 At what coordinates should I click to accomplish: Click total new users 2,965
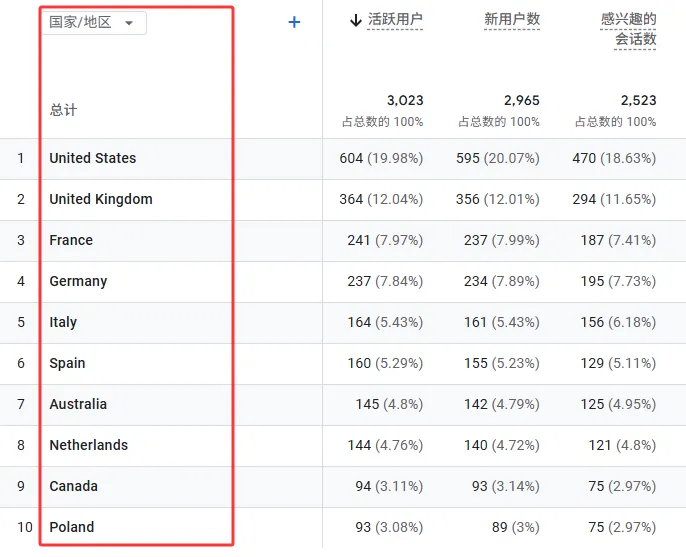click(522, 101)
